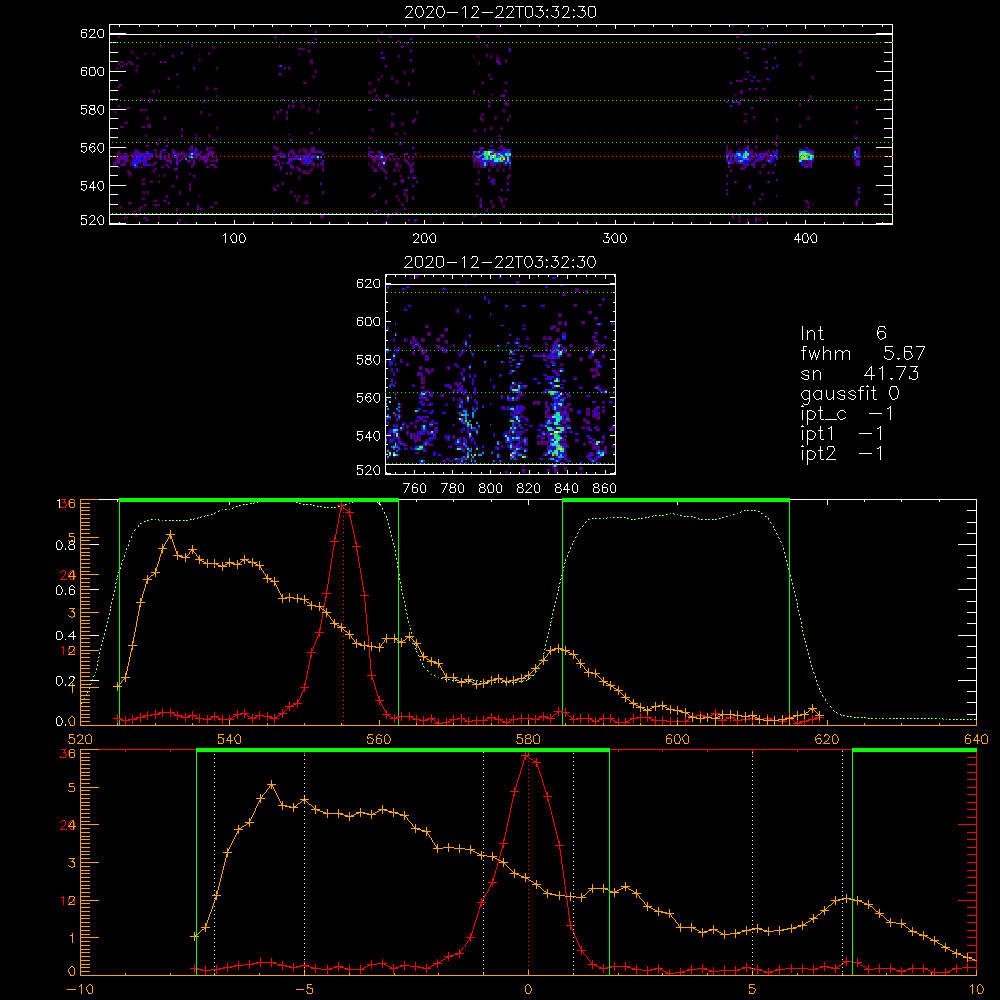This screenshot has width=1000, height=1000.
Task: Click x-axis label 820 under the middle image
Action: [x=529, y=489]
